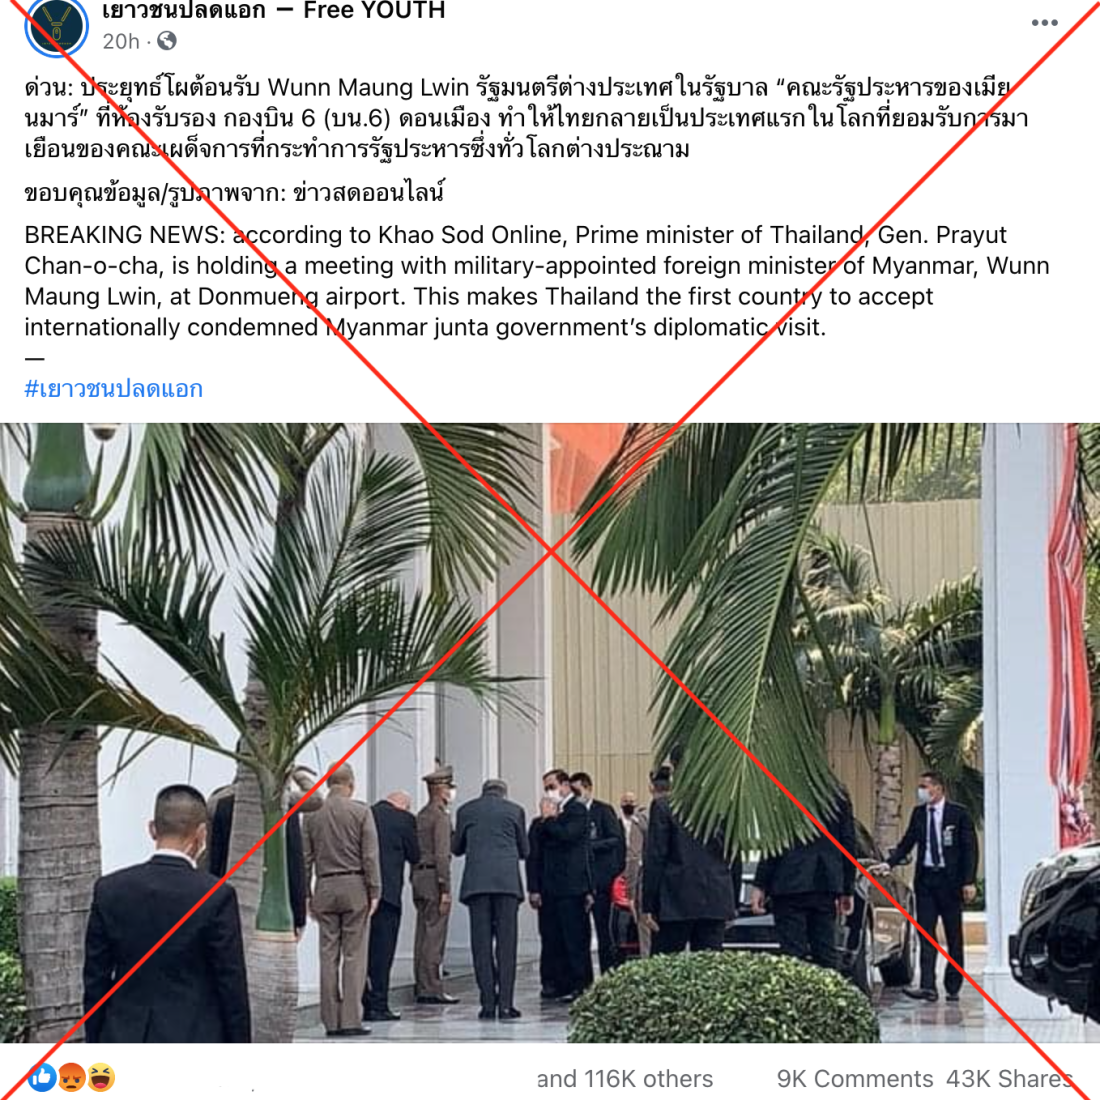Open the #เยาวชนปลดแอก hashtag link
This screenshot has height=1100, width=1100.
point(114,388)
